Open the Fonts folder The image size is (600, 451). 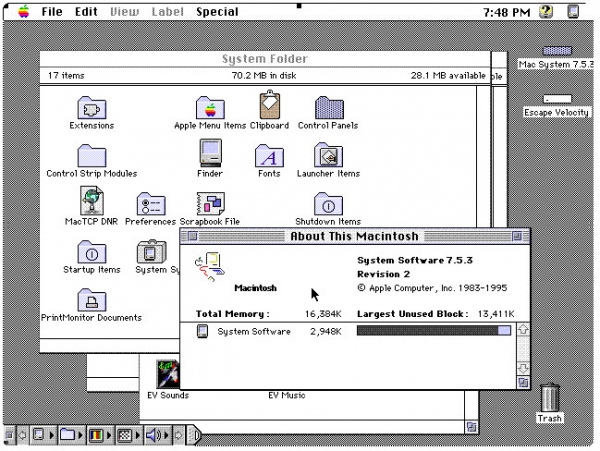269,156
